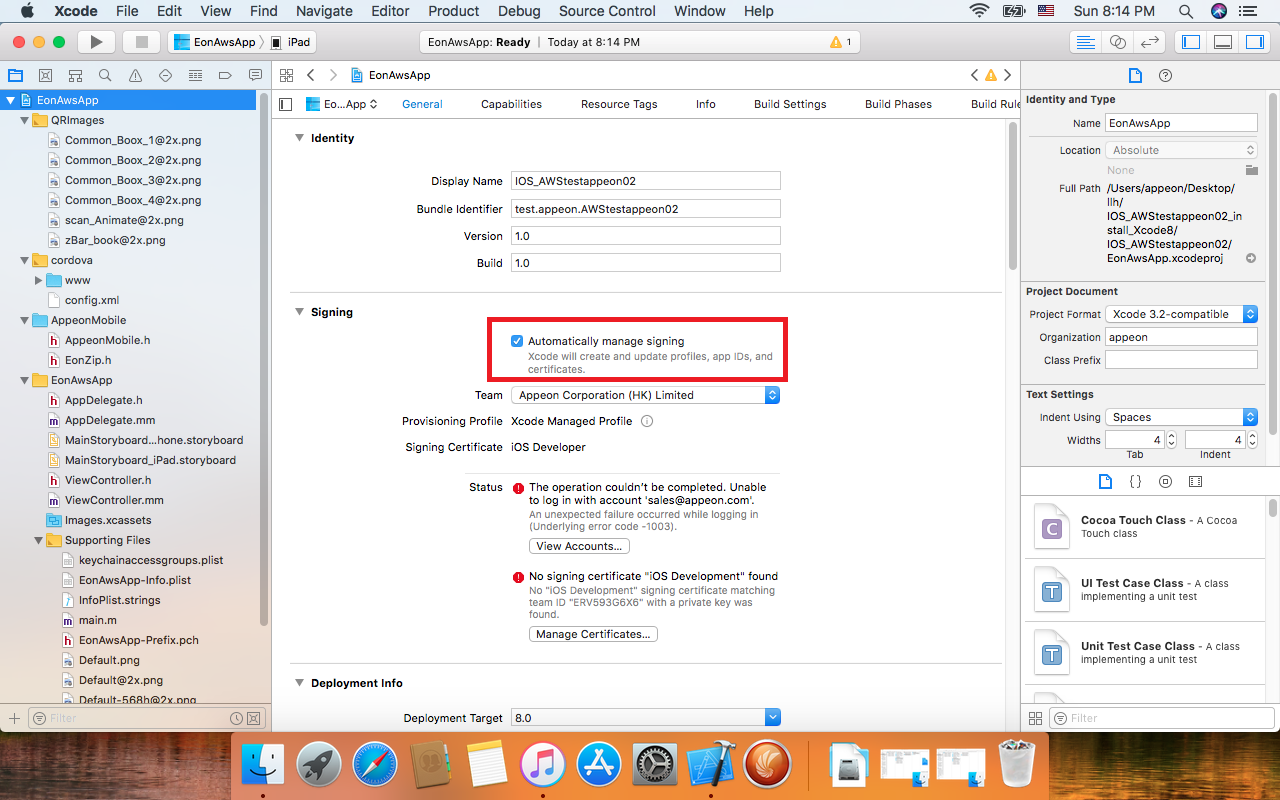Open the Find navigator magnifier icon
This screenshot has height=800, width=1280.
[x=105, y=75]
